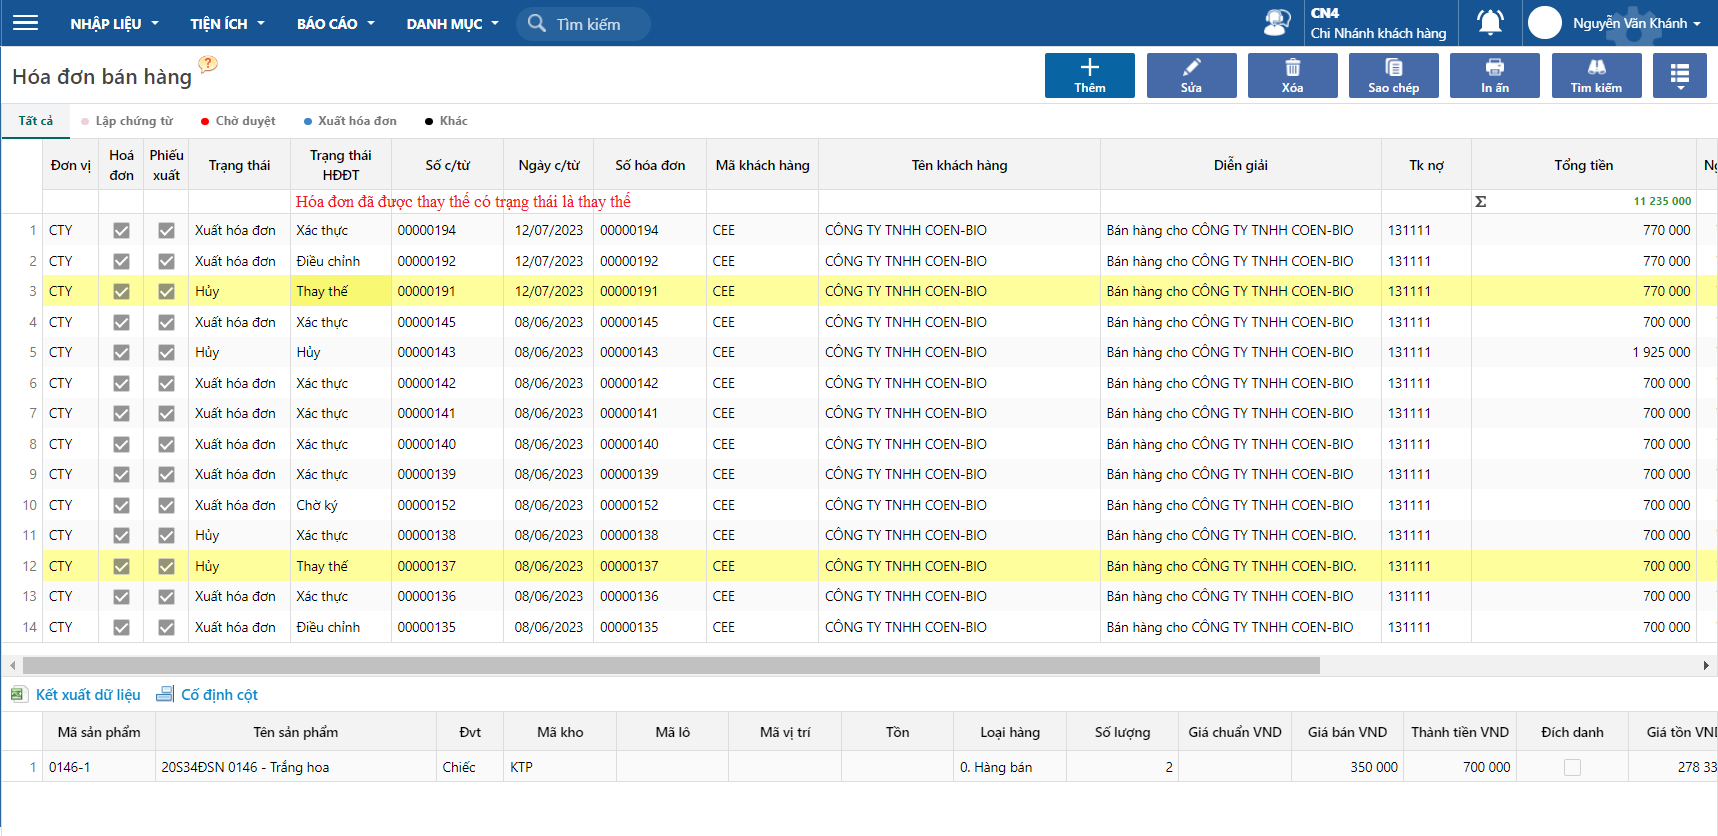This screenshot has height=836, width=1718.
Task: Click the Tìm kiếm binoculars icon
Action: click(1596, 68)
